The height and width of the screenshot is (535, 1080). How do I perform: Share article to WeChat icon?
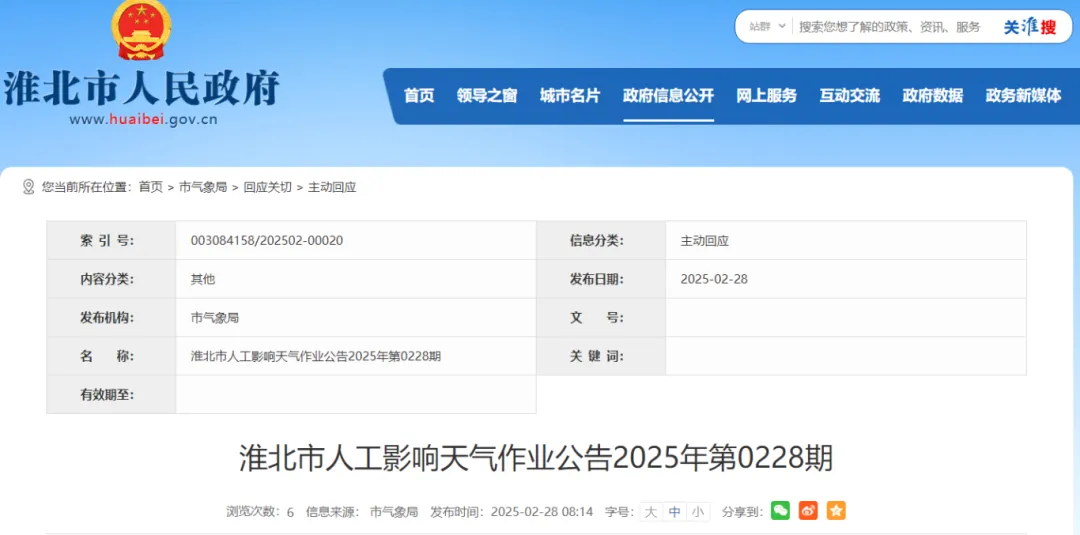(x=780, y=511)
